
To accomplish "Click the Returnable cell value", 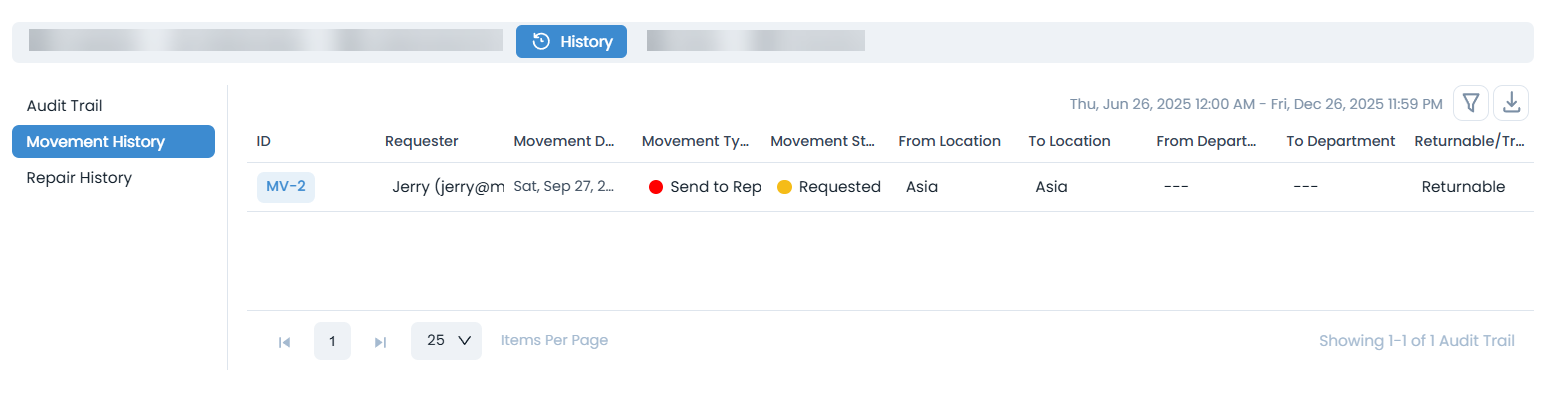I will point(1463,187).
